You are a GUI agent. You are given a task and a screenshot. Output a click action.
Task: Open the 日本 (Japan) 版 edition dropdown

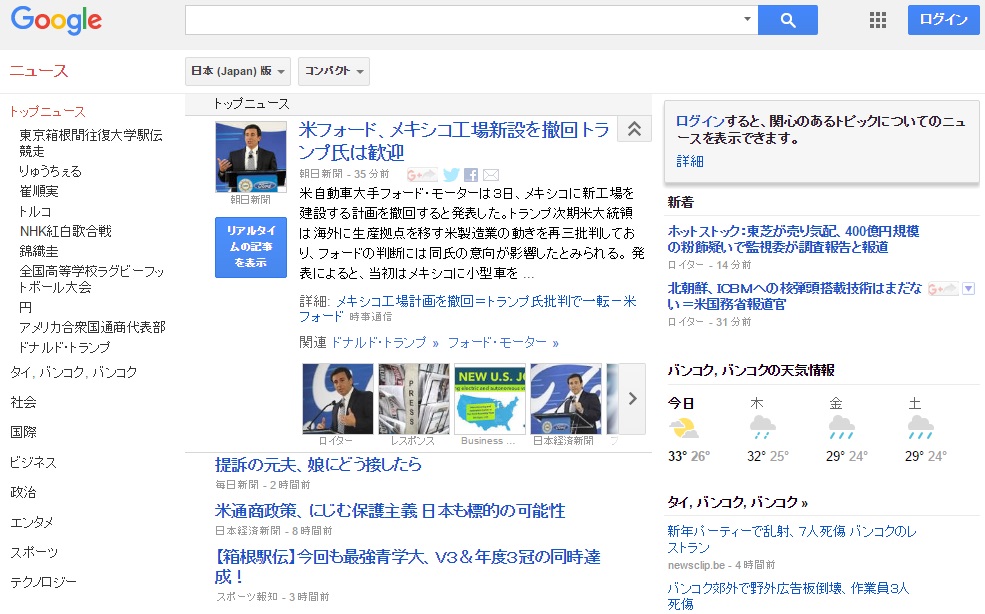[238, 71]
